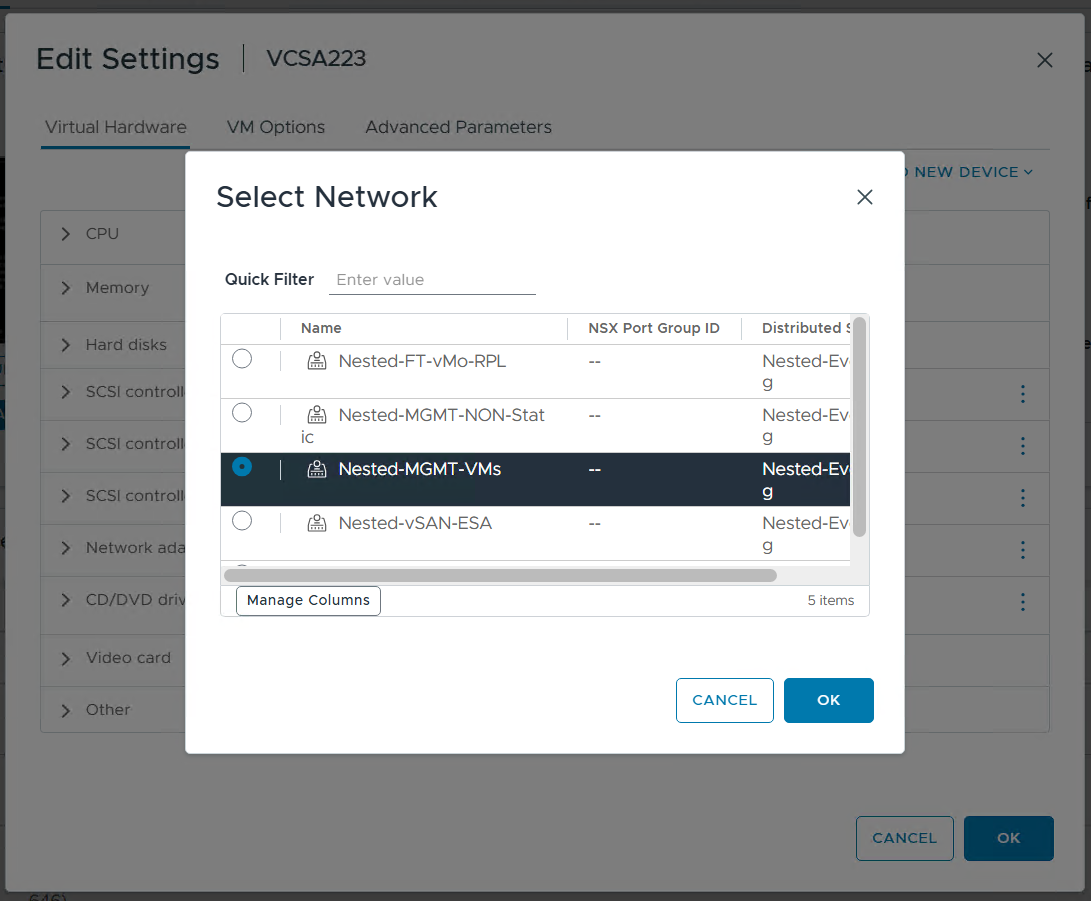Image resolution: width=1091 pixels, height=901 pixels.
Task: Click the Nested-vSAN-ESA port group icon
Action: coord(317,523)
